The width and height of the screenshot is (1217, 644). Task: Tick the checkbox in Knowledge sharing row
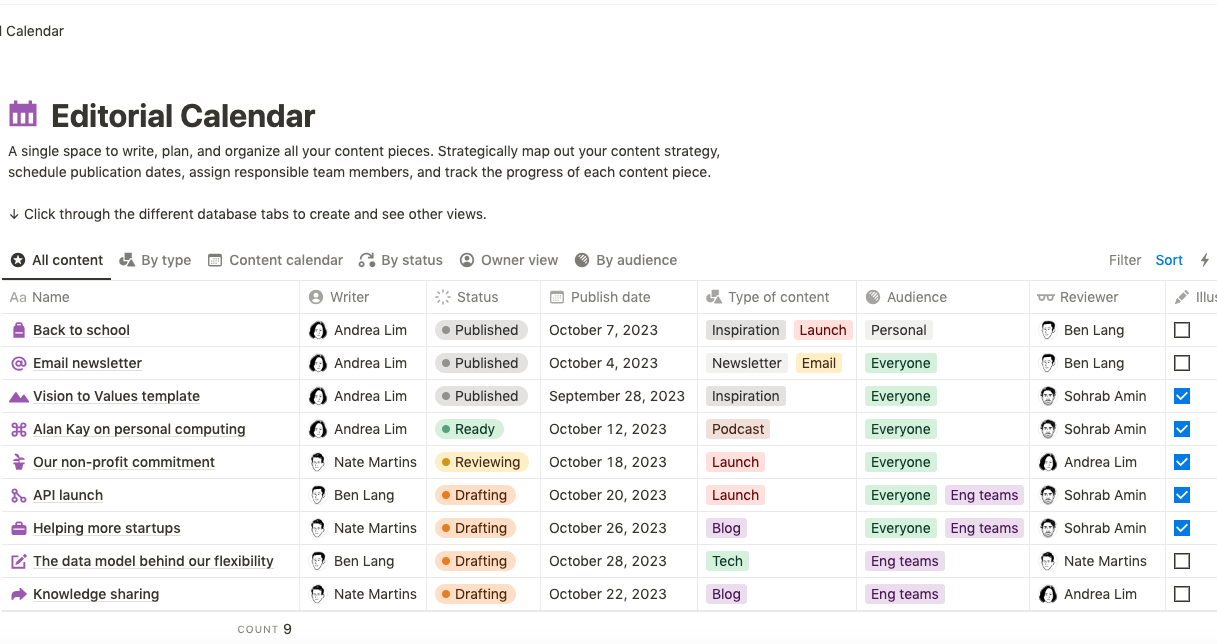tap(1182, 594)
